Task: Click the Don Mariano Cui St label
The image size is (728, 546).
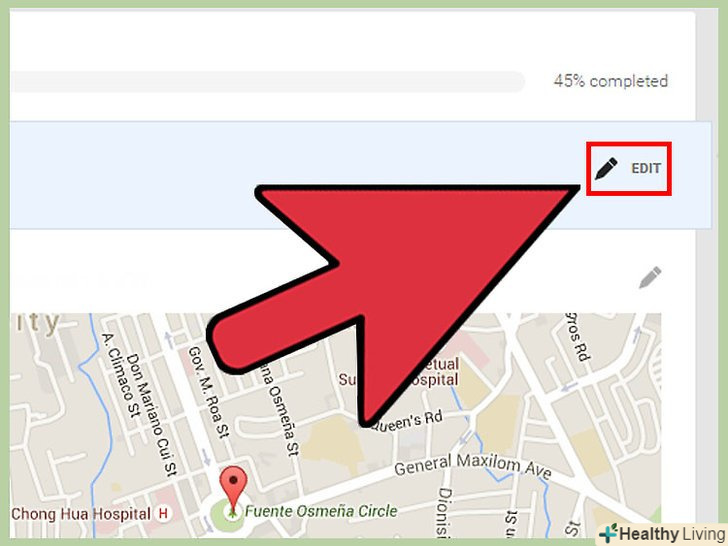Action: coord(152,414)
